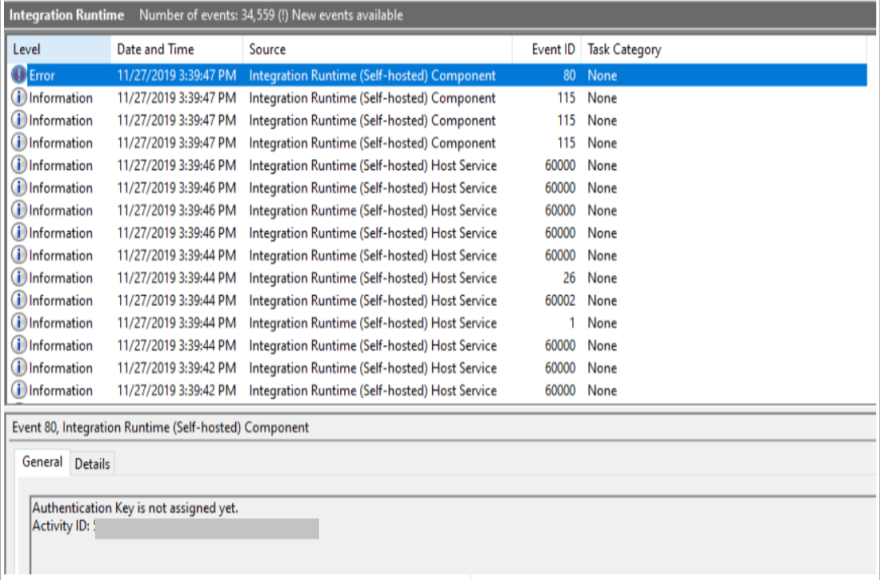Sort the list by the Event ID column header
Screen dimensions: 880x580
point(553,49)
